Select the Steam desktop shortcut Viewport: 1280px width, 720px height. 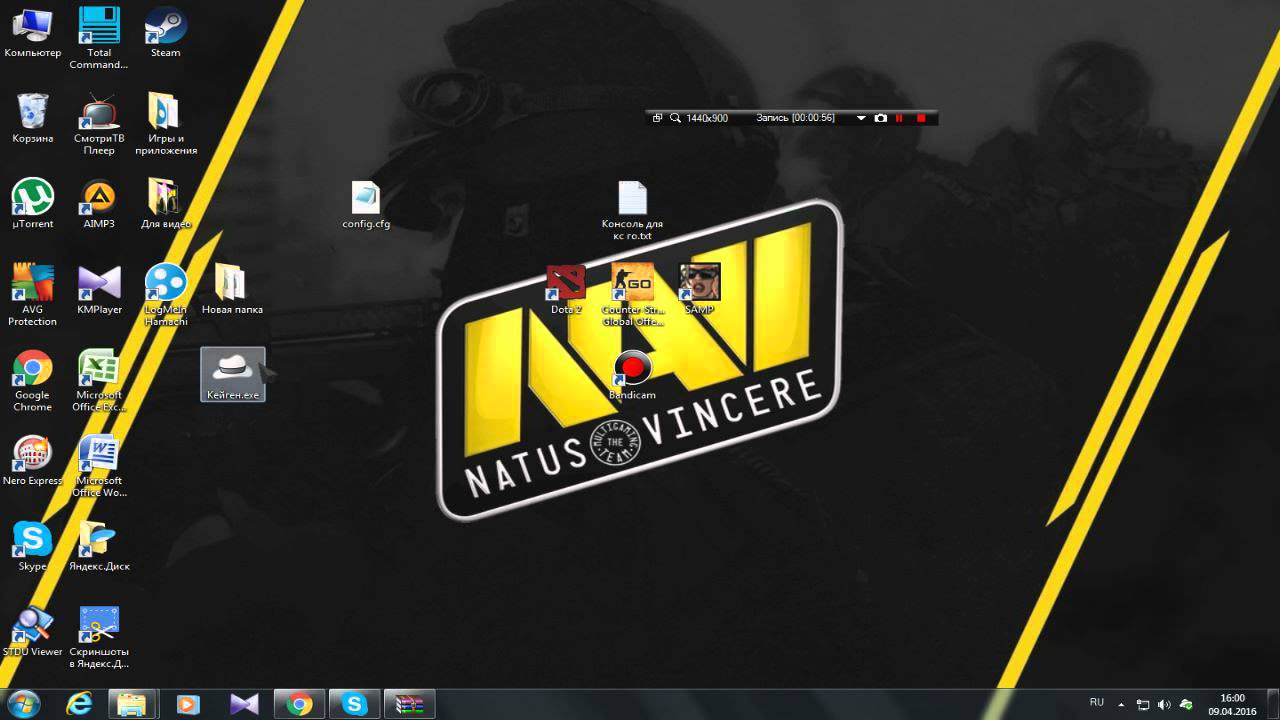(165, 33)
